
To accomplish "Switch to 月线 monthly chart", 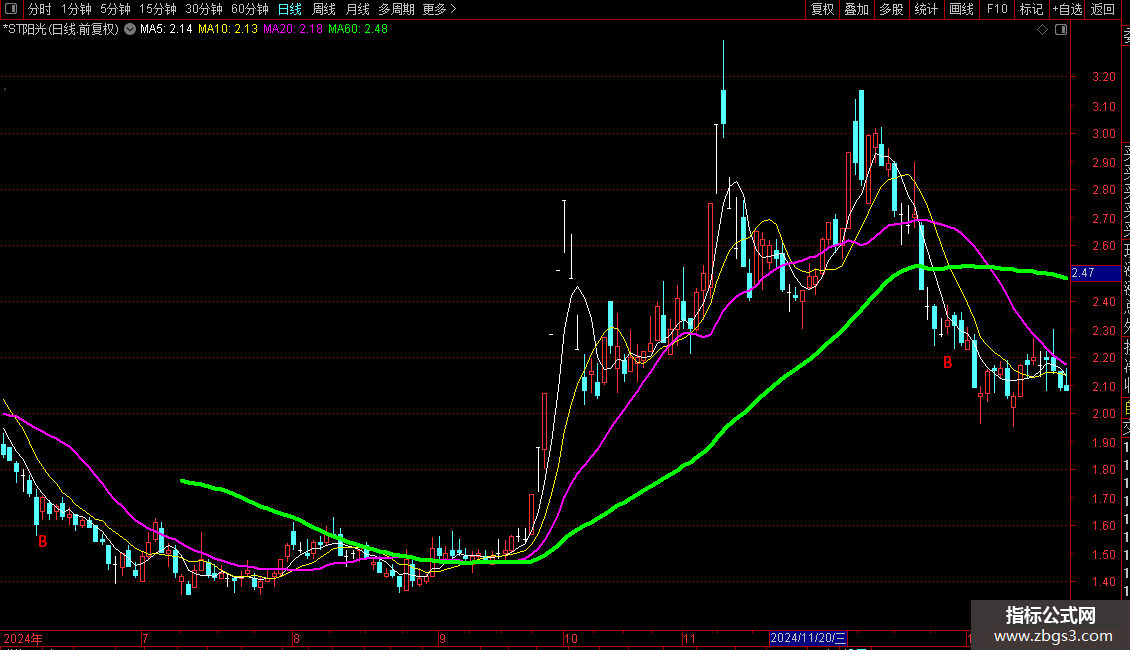I will [x=357, y=9].
